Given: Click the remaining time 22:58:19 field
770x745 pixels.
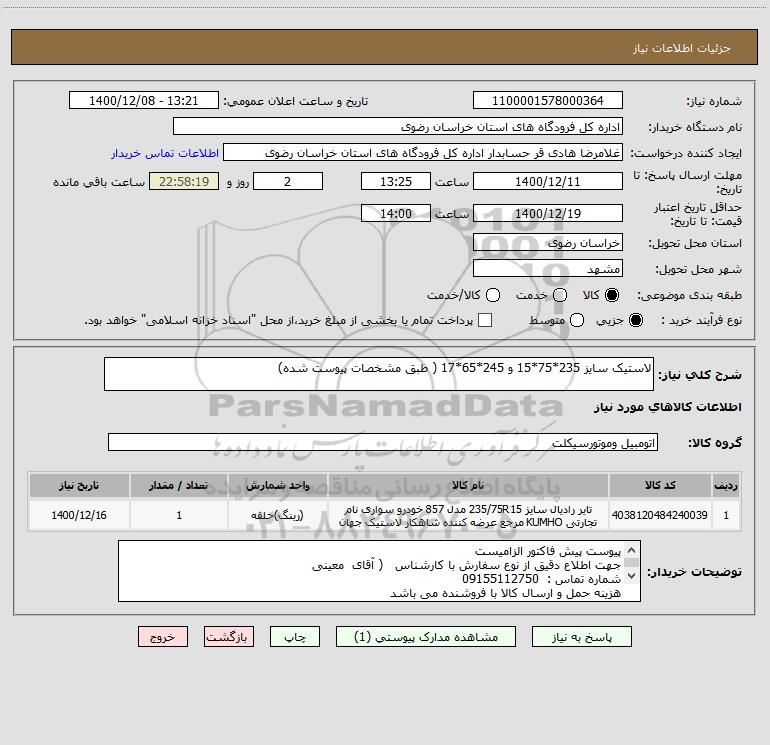Looking at the screenshot, I should 184,182.
